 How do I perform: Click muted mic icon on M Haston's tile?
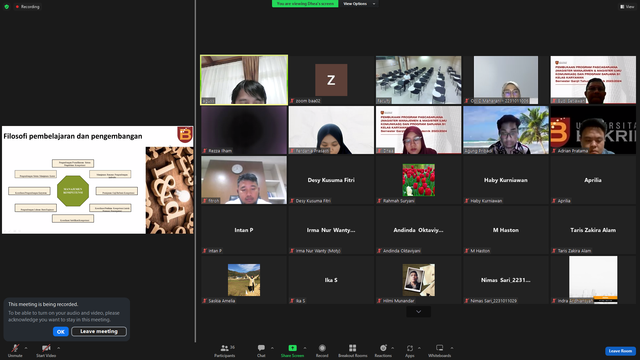(467, 251)
